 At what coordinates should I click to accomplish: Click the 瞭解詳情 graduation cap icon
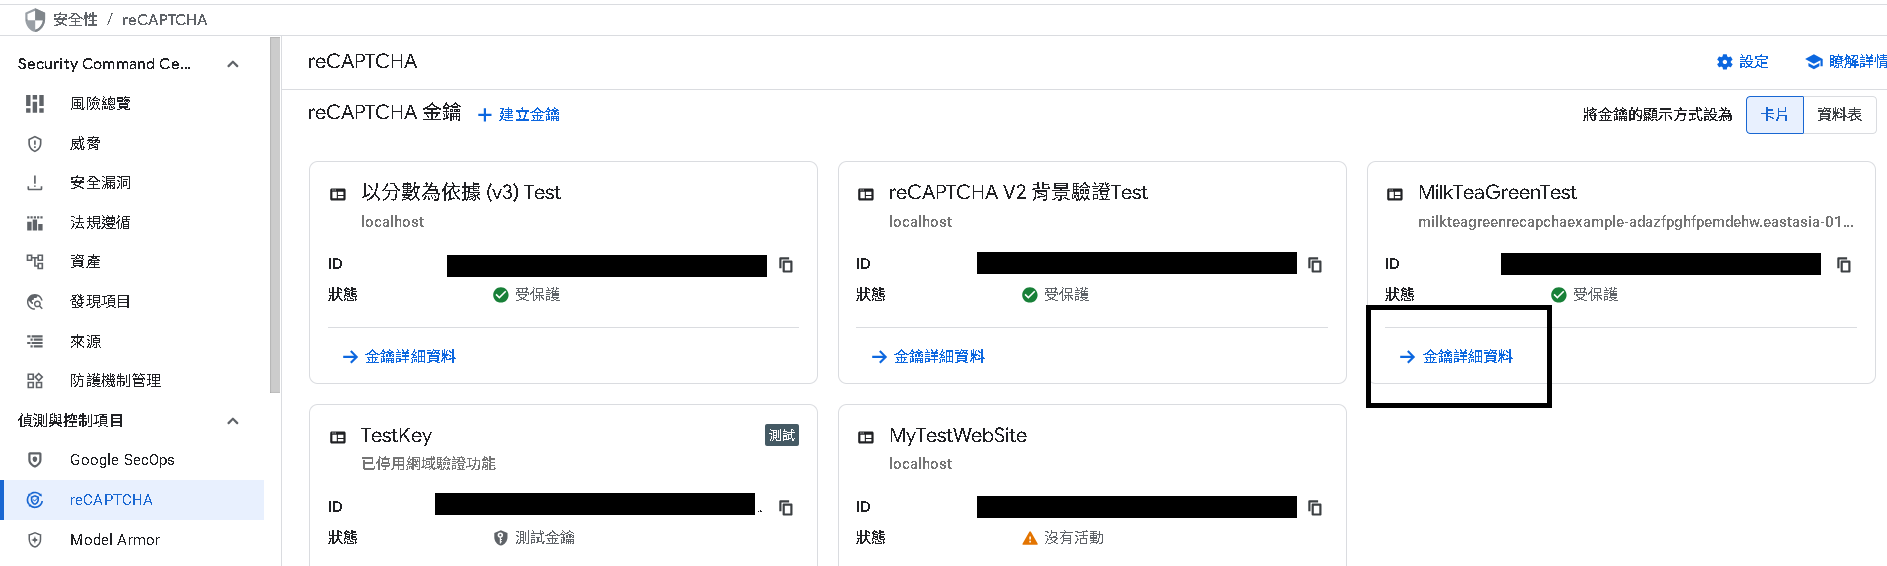click(1814, 62)
